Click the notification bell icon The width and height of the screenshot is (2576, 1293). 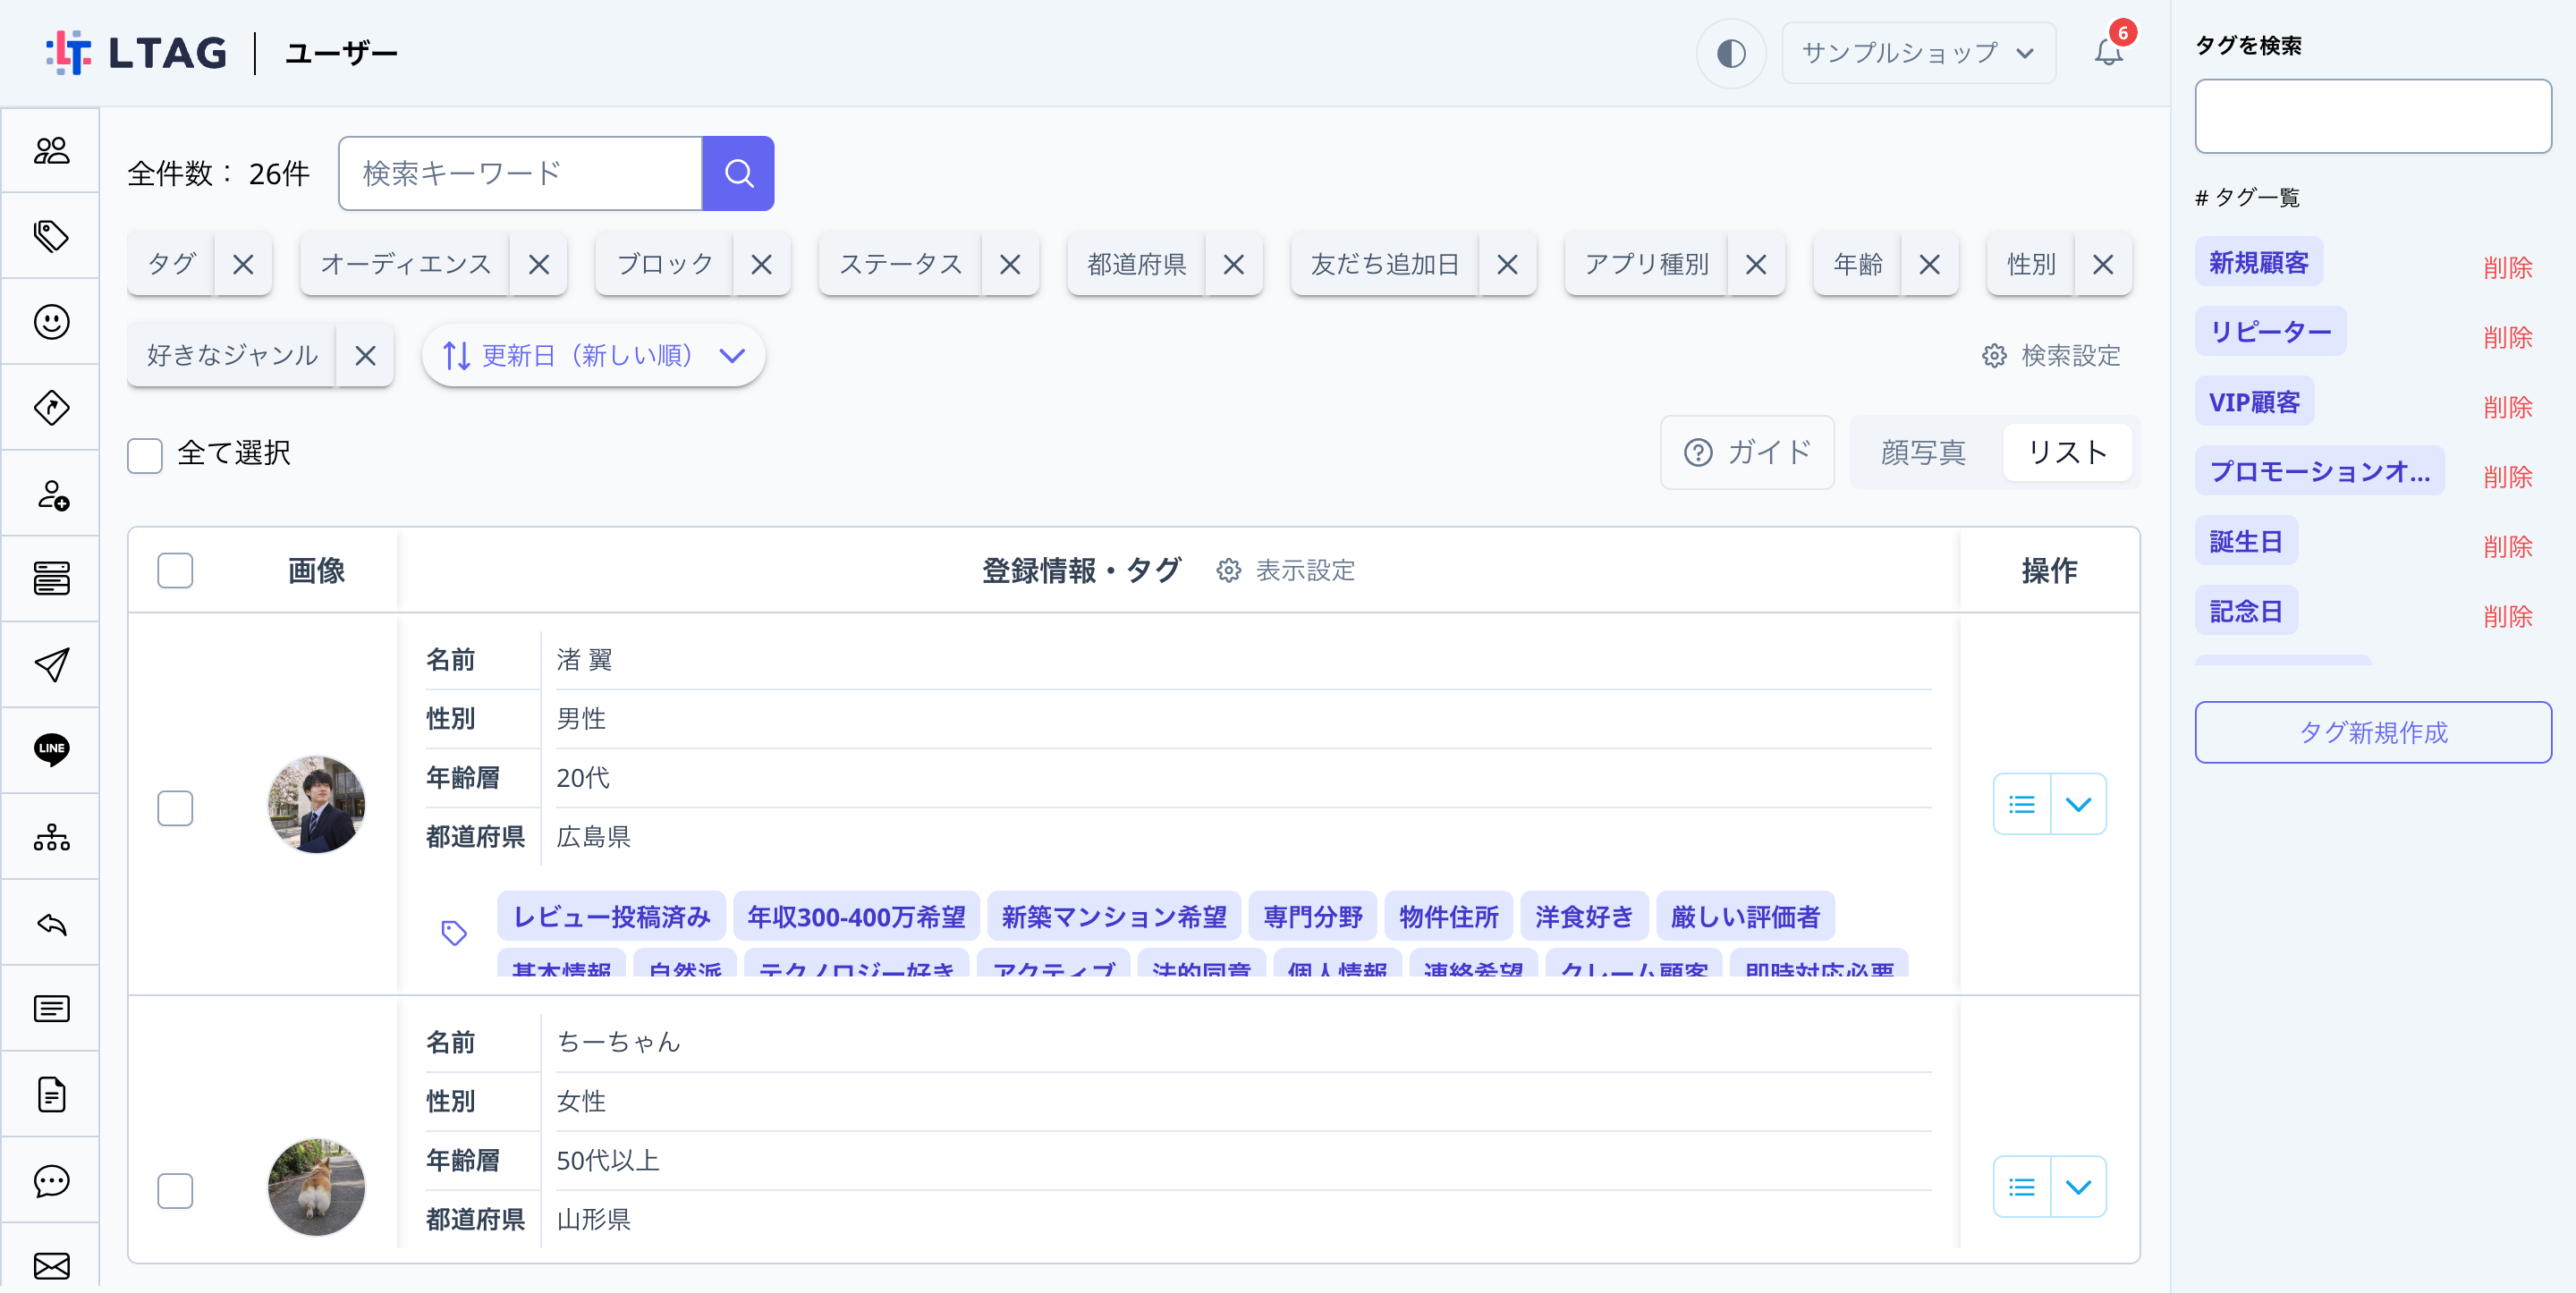click(2108, 52)
